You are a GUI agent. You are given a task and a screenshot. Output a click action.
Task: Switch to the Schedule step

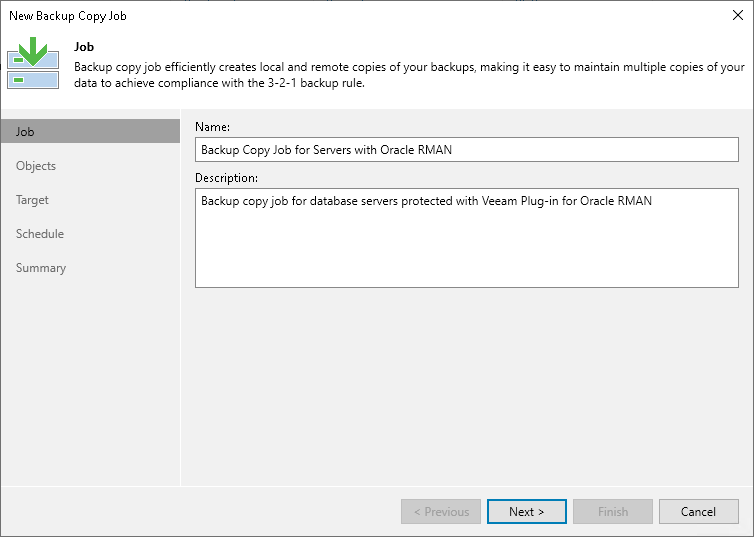(40, 234)
